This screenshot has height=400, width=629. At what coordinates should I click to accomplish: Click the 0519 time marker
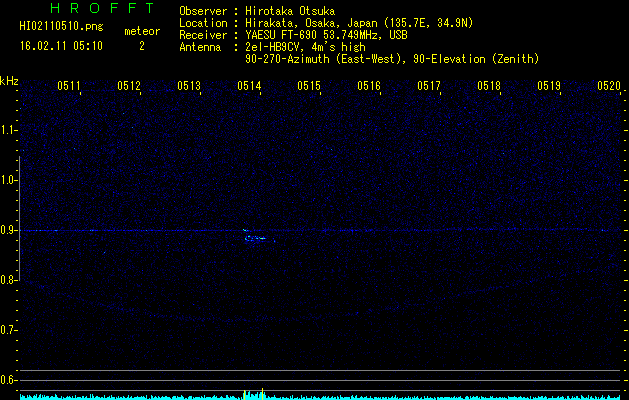[x=549, y=85]
